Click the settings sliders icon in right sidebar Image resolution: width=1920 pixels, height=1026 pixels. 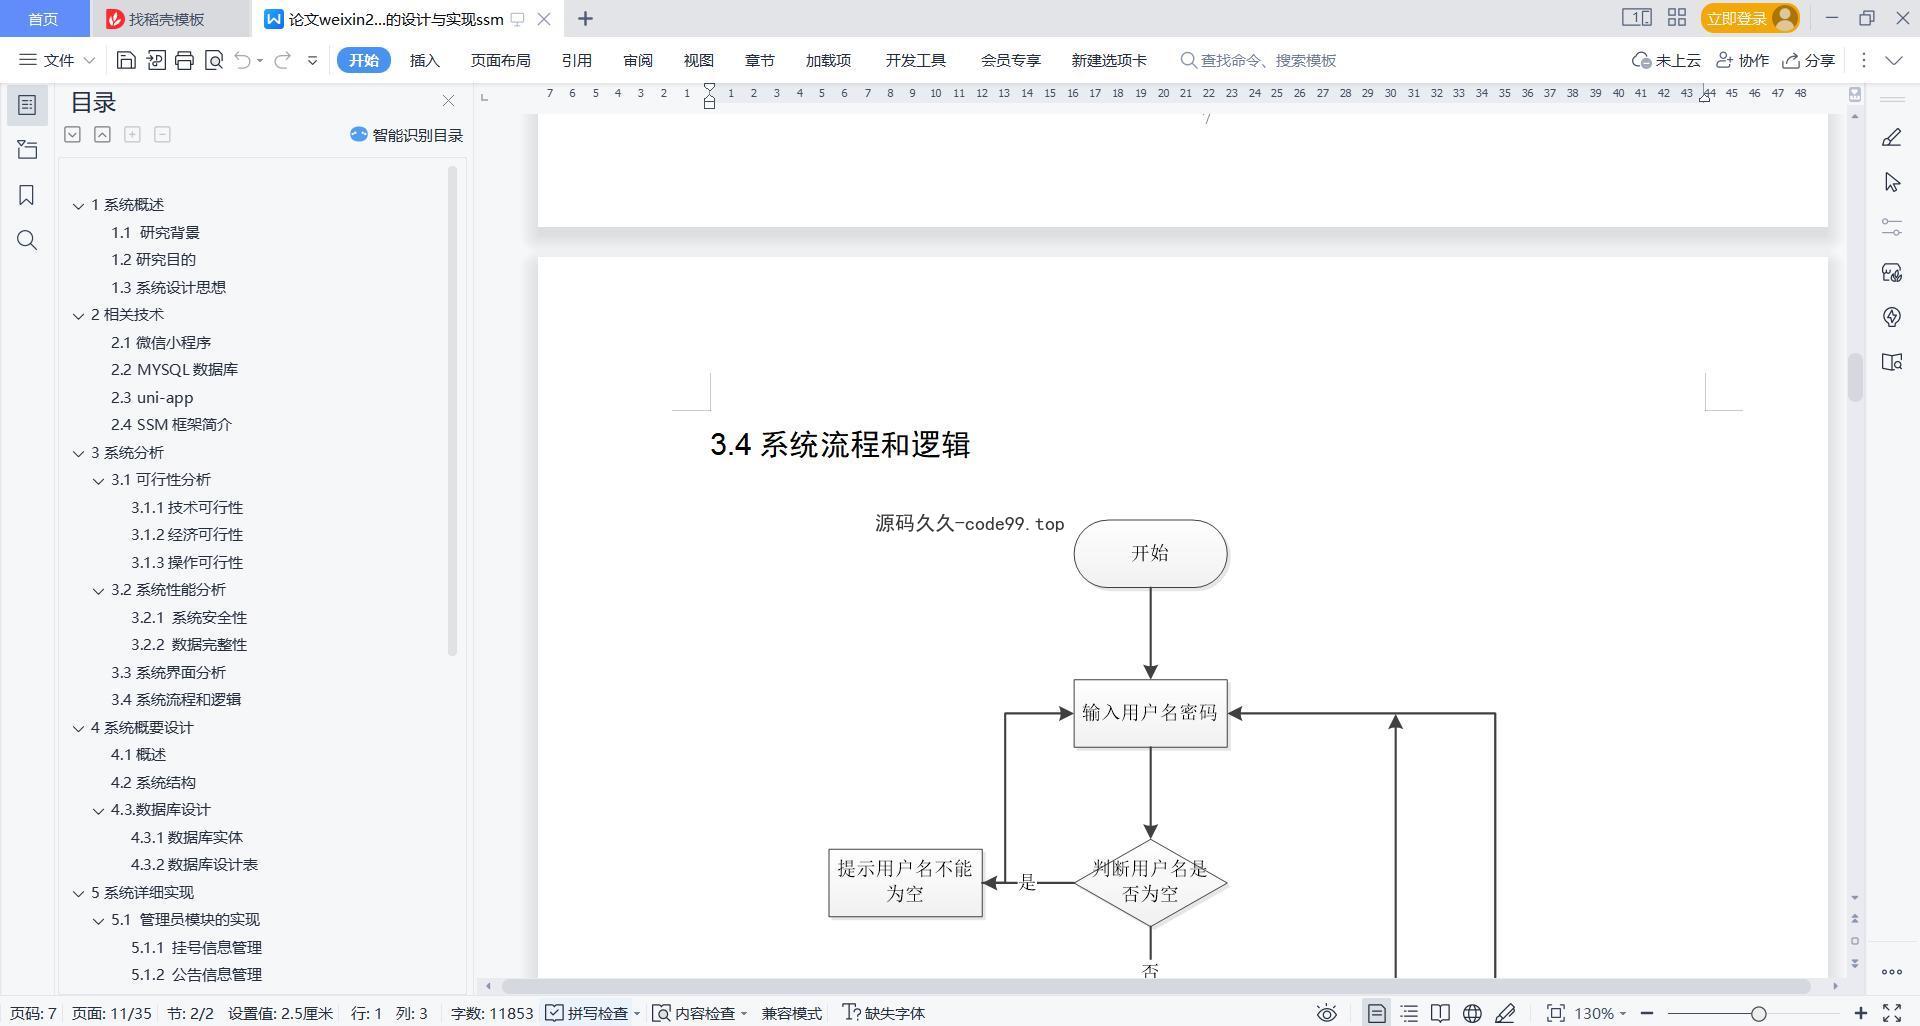(x=1891, y=227)
